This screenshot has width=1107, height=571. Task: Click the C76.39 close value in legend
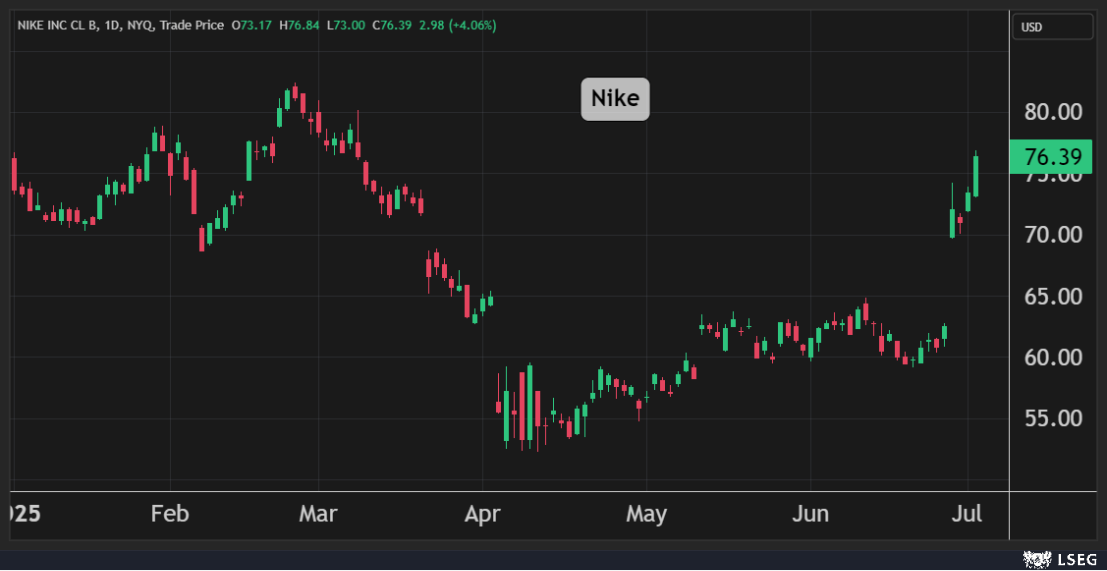tap(395, 25)
